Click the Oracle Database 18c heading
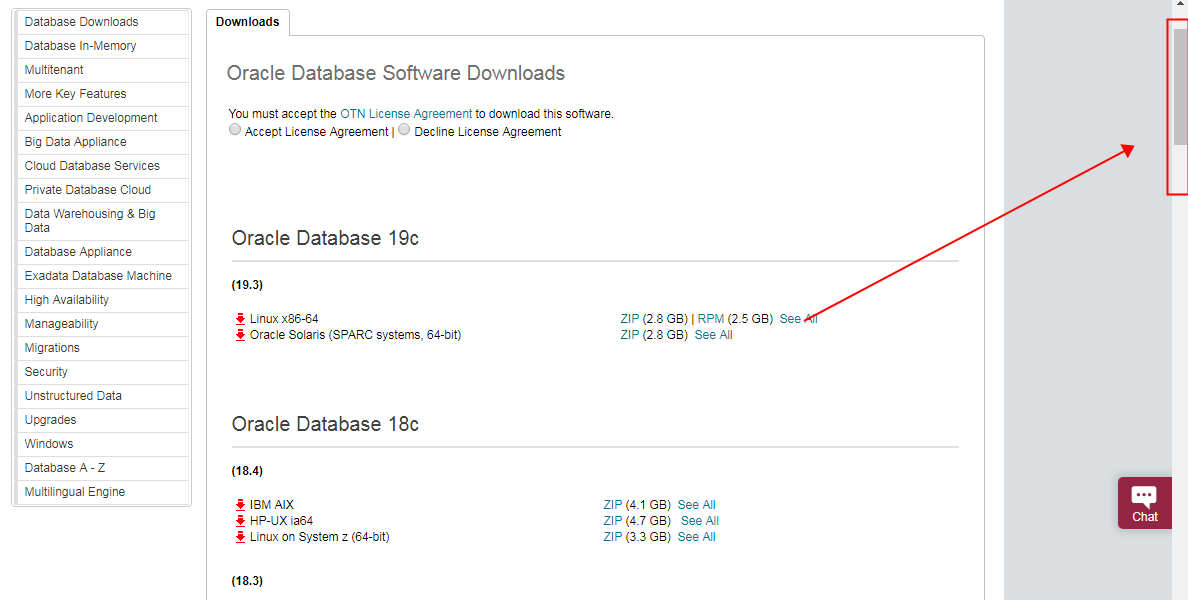The image size is (1188, 600). pos(325,423)
